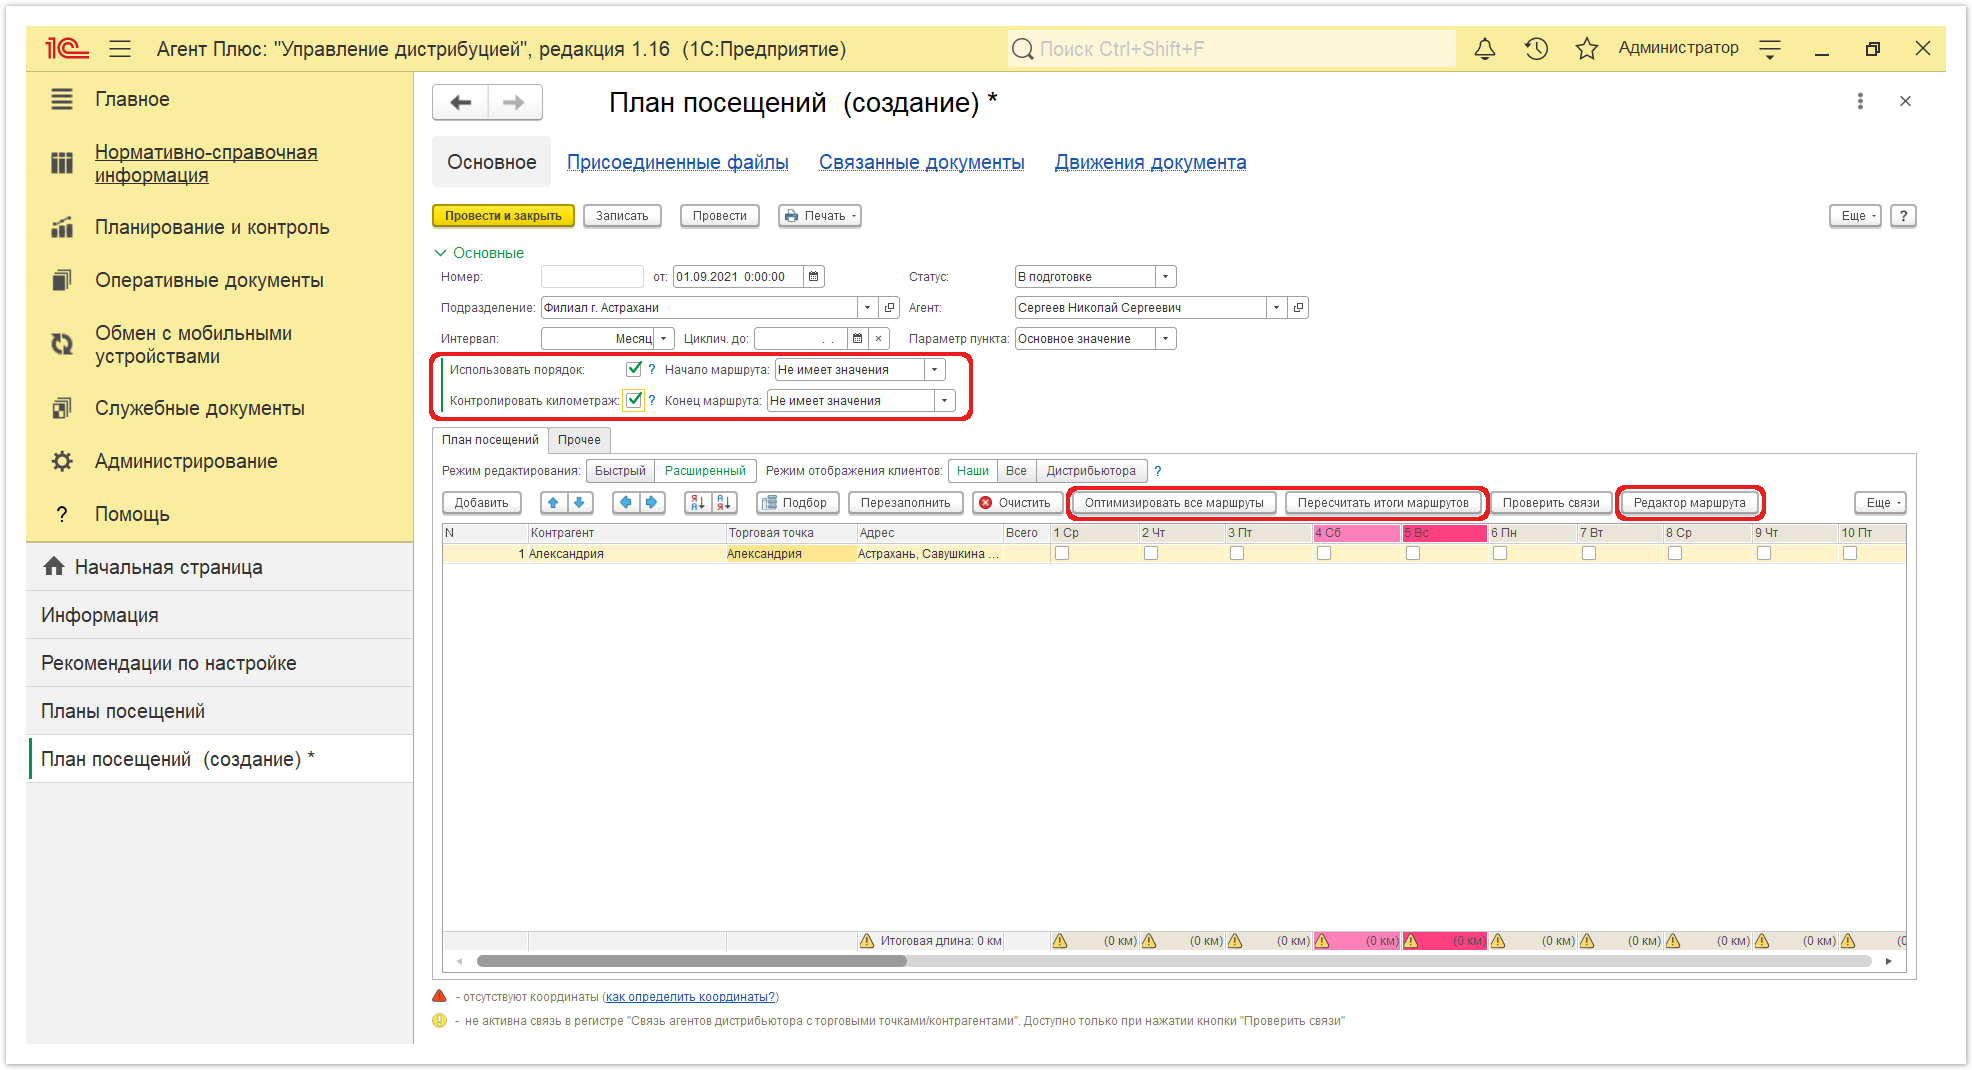Expand the Начало маршрута dropdown

pos(935,370)
